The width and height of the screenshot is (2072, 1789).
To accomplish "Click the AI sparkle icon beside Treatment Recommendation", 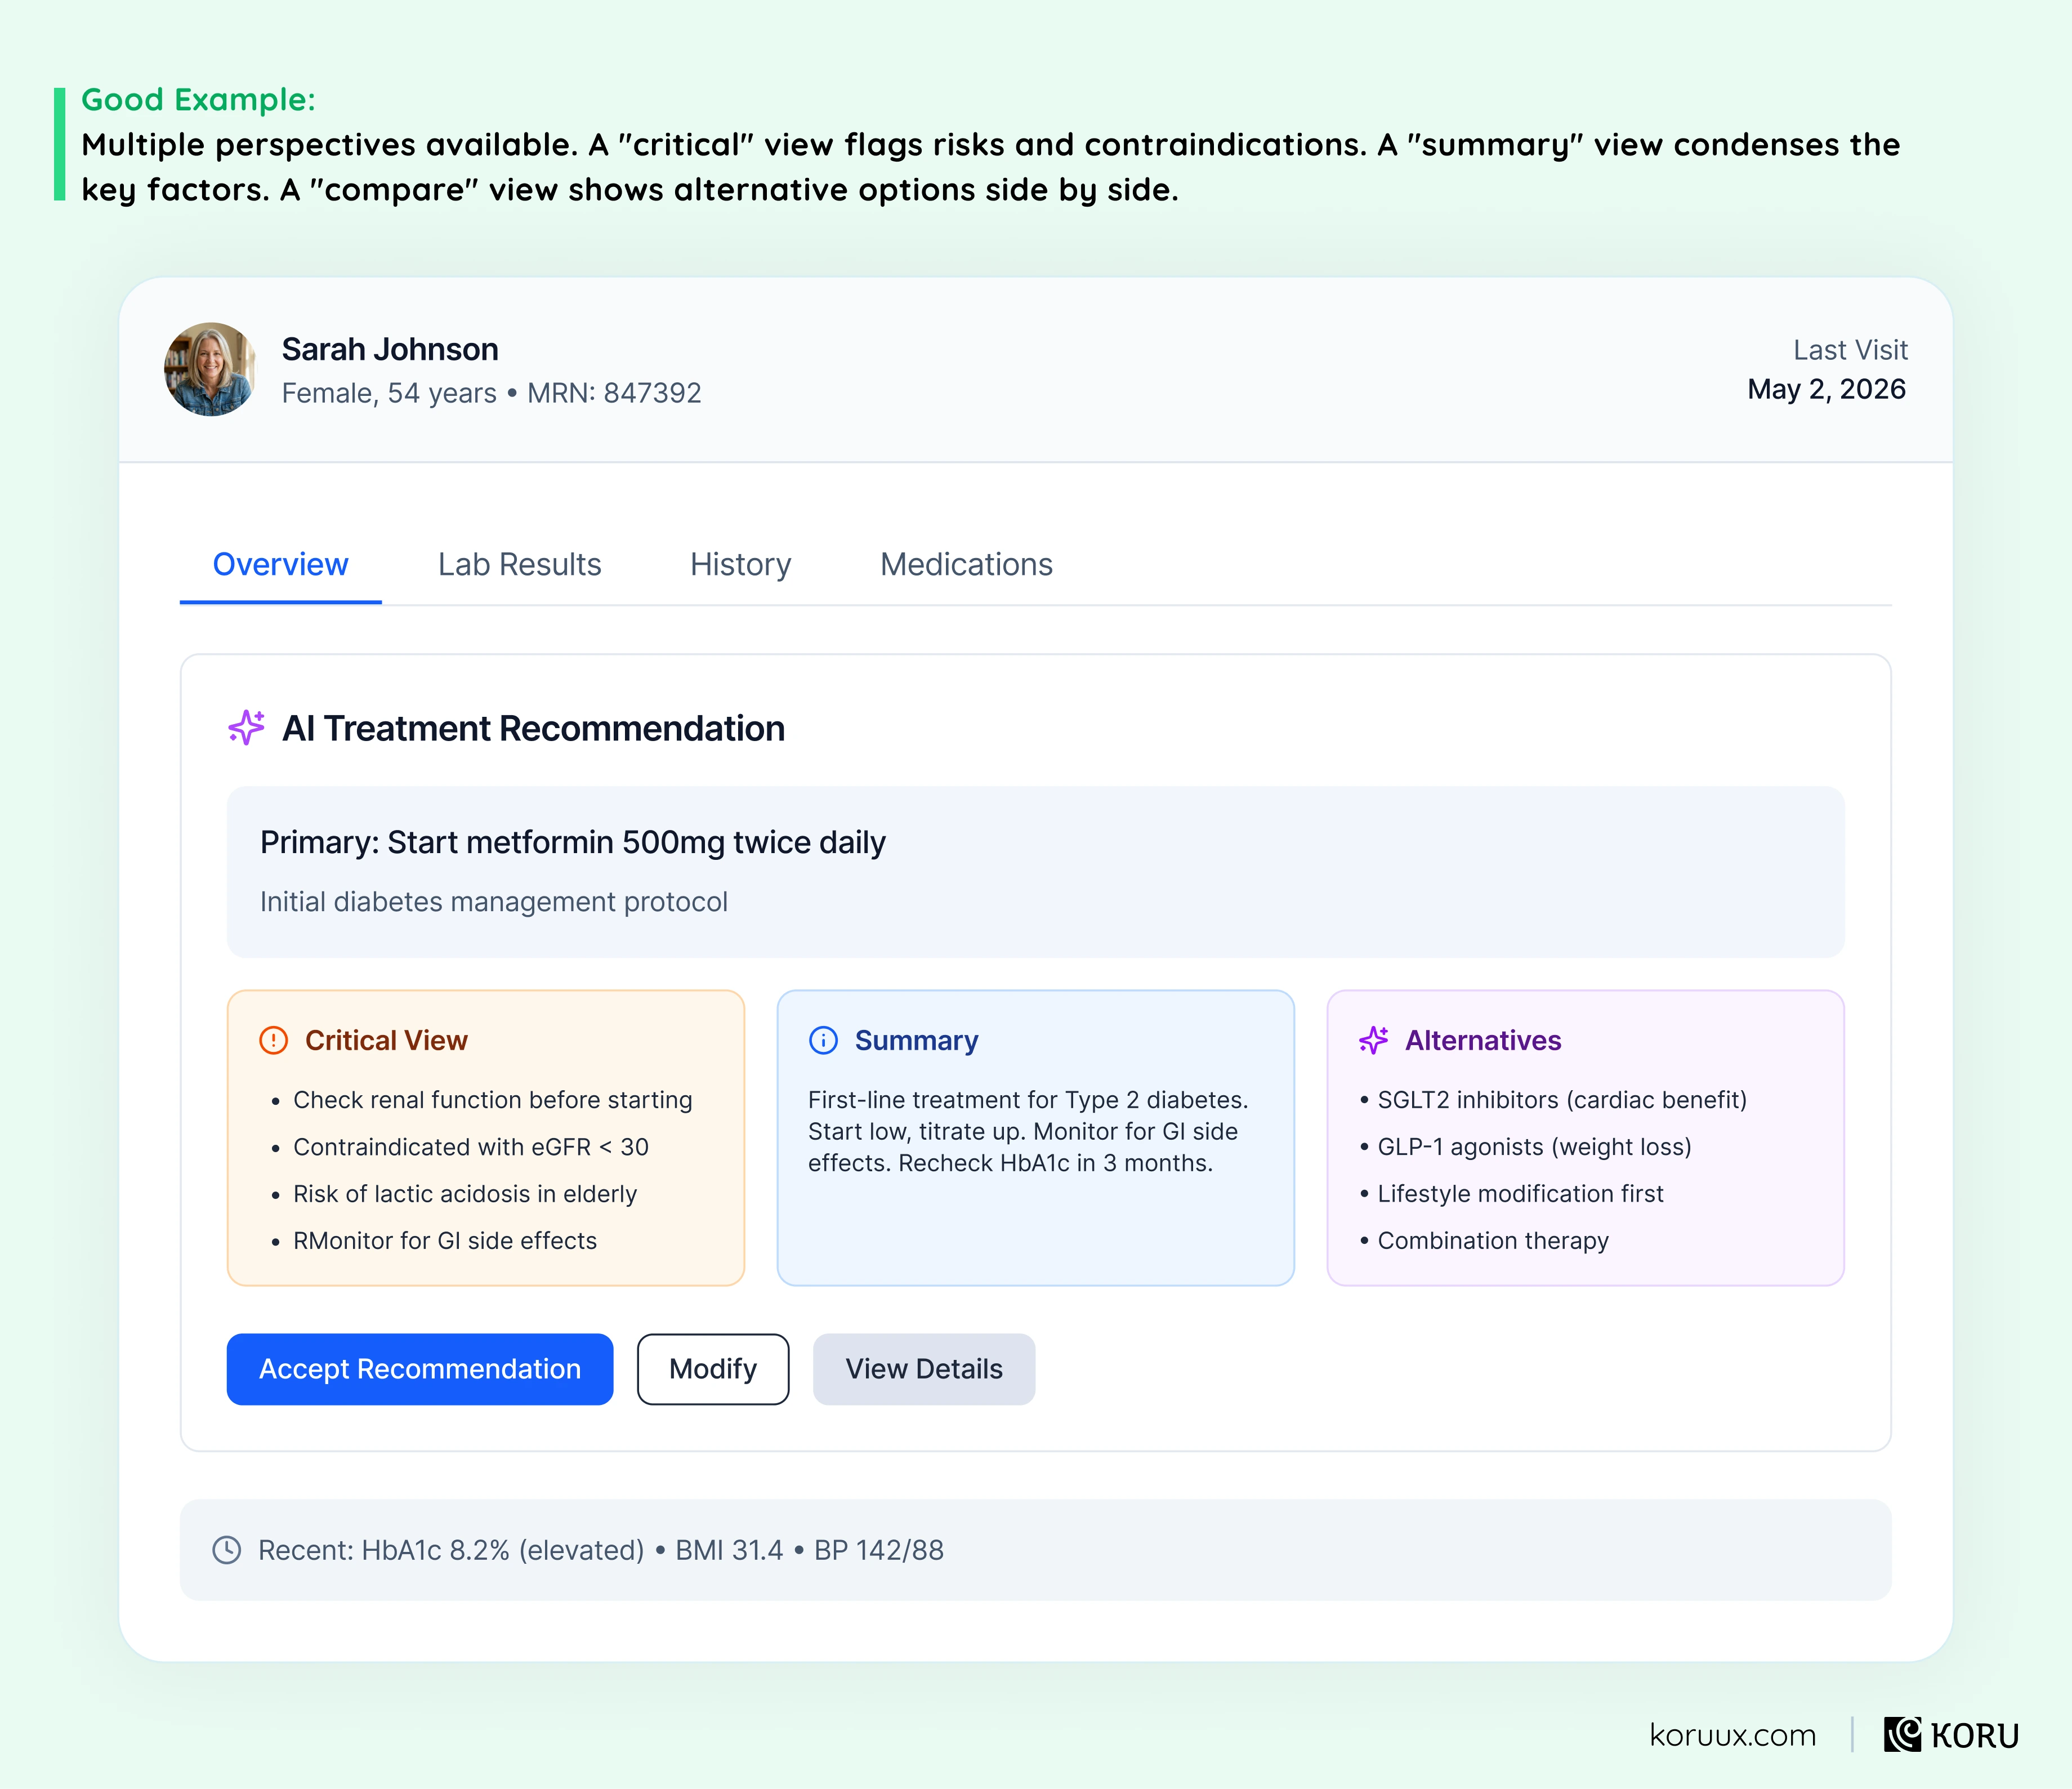I will click(x=246, y=728).
